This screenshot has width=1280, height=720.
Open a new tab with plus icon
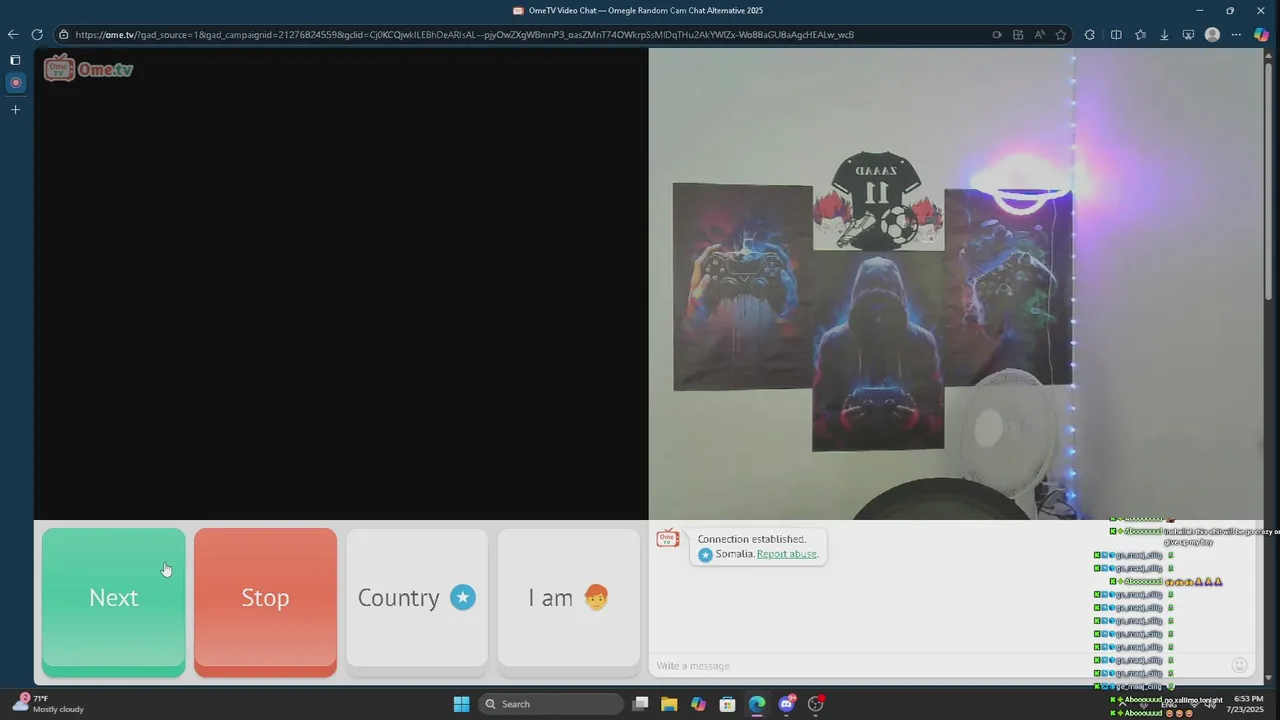point(15,109)
